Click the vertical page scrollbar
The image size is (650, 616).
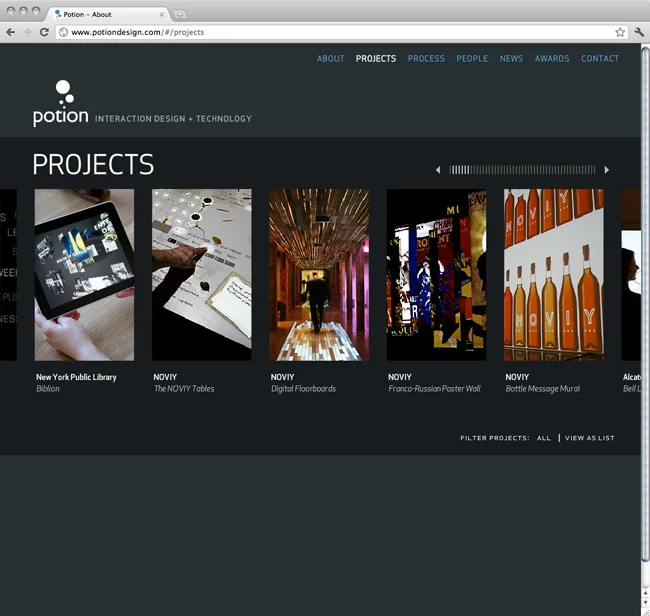pos(645,305)
